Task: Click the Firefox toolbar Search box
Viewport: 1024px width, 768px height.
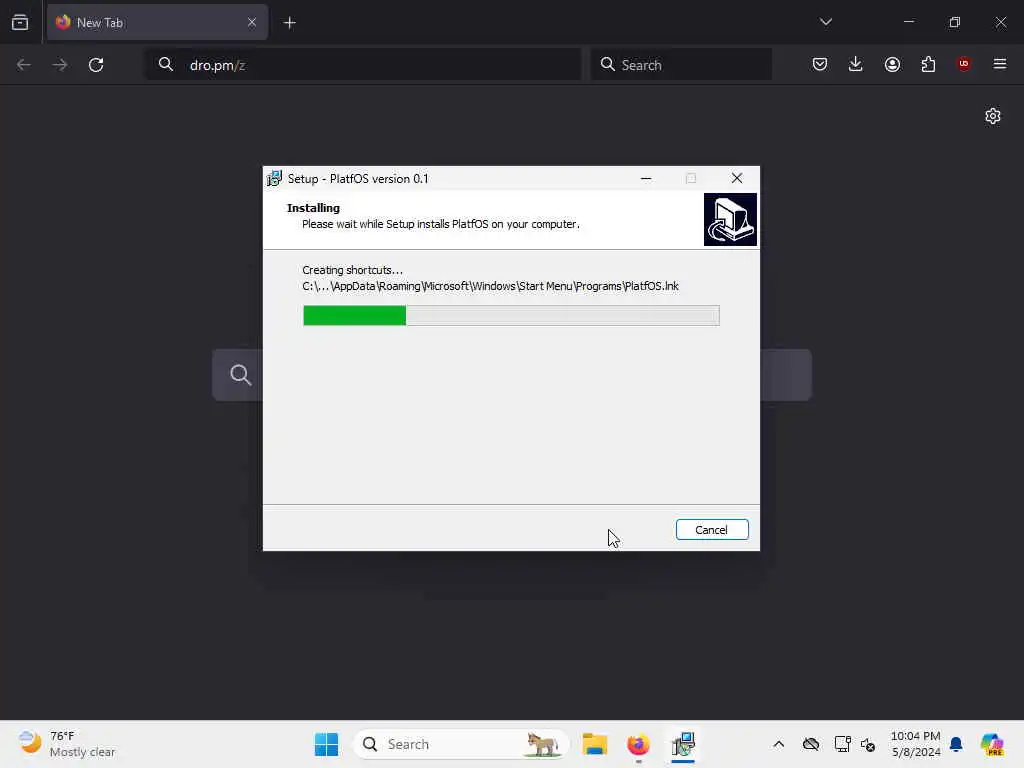Action: 681,65
